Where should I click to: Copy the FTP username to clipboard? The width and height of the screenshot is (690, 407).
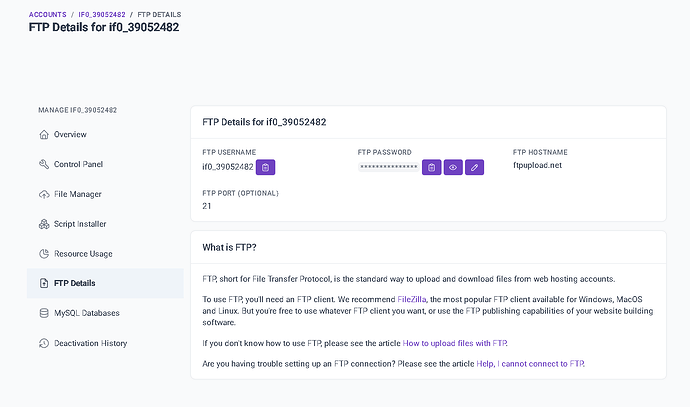(x=265, y=167)
